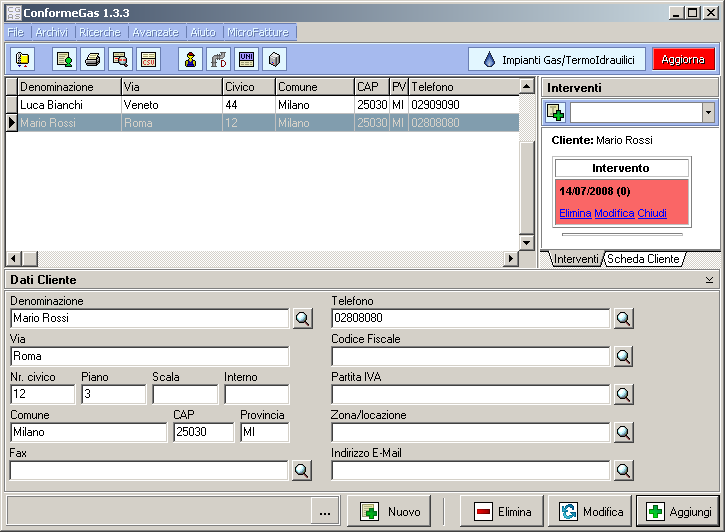The image size is (725, 532).
Task: Click the Interno input field
Action: coord(257,394)
